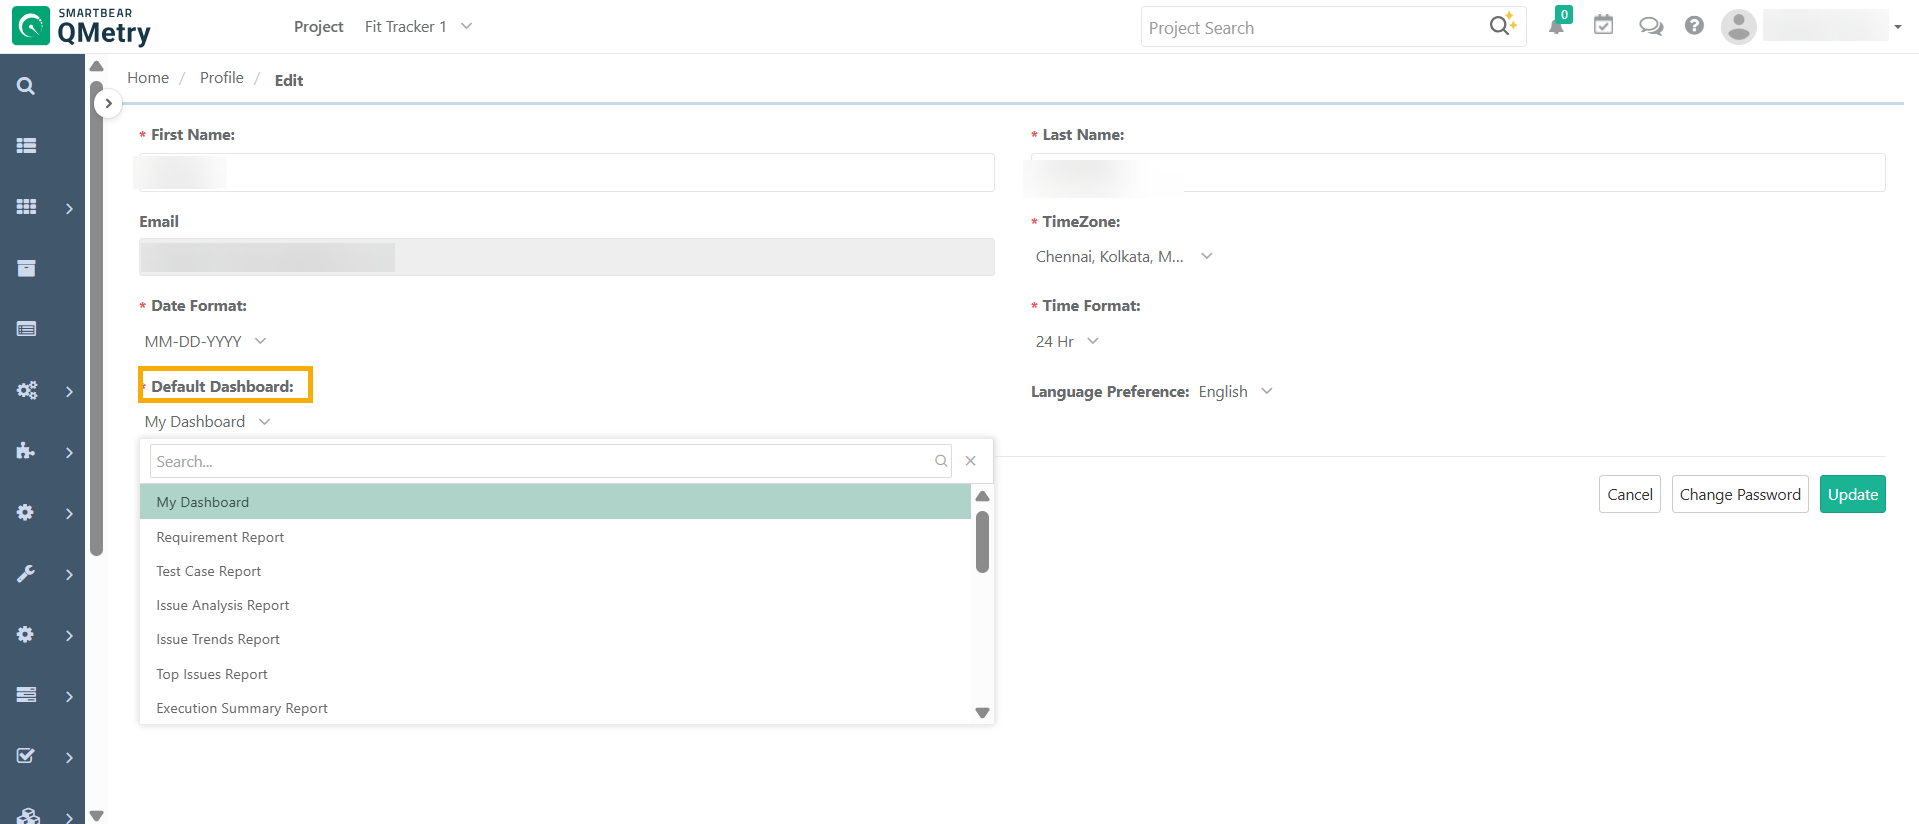
Task: Open the user account caret menu
Action: click(1897, 27)
